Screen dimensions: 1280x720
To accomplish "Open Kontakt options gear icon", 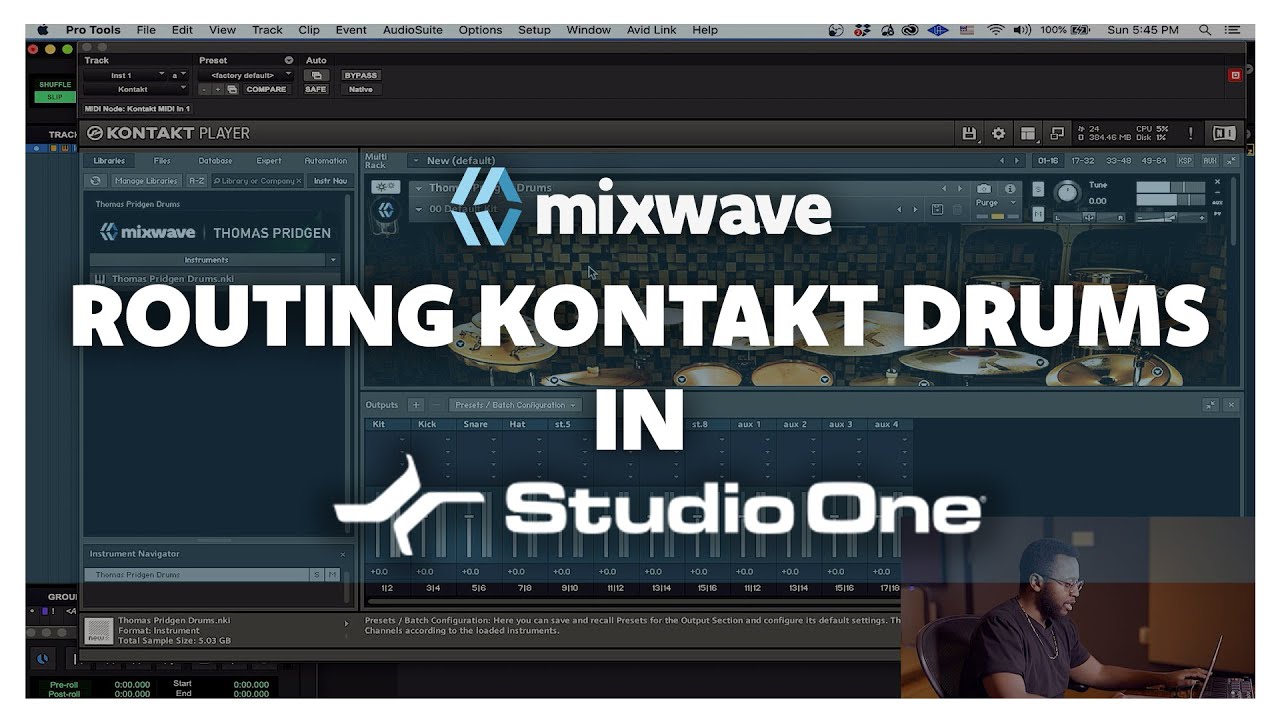I will coord(998,133).
